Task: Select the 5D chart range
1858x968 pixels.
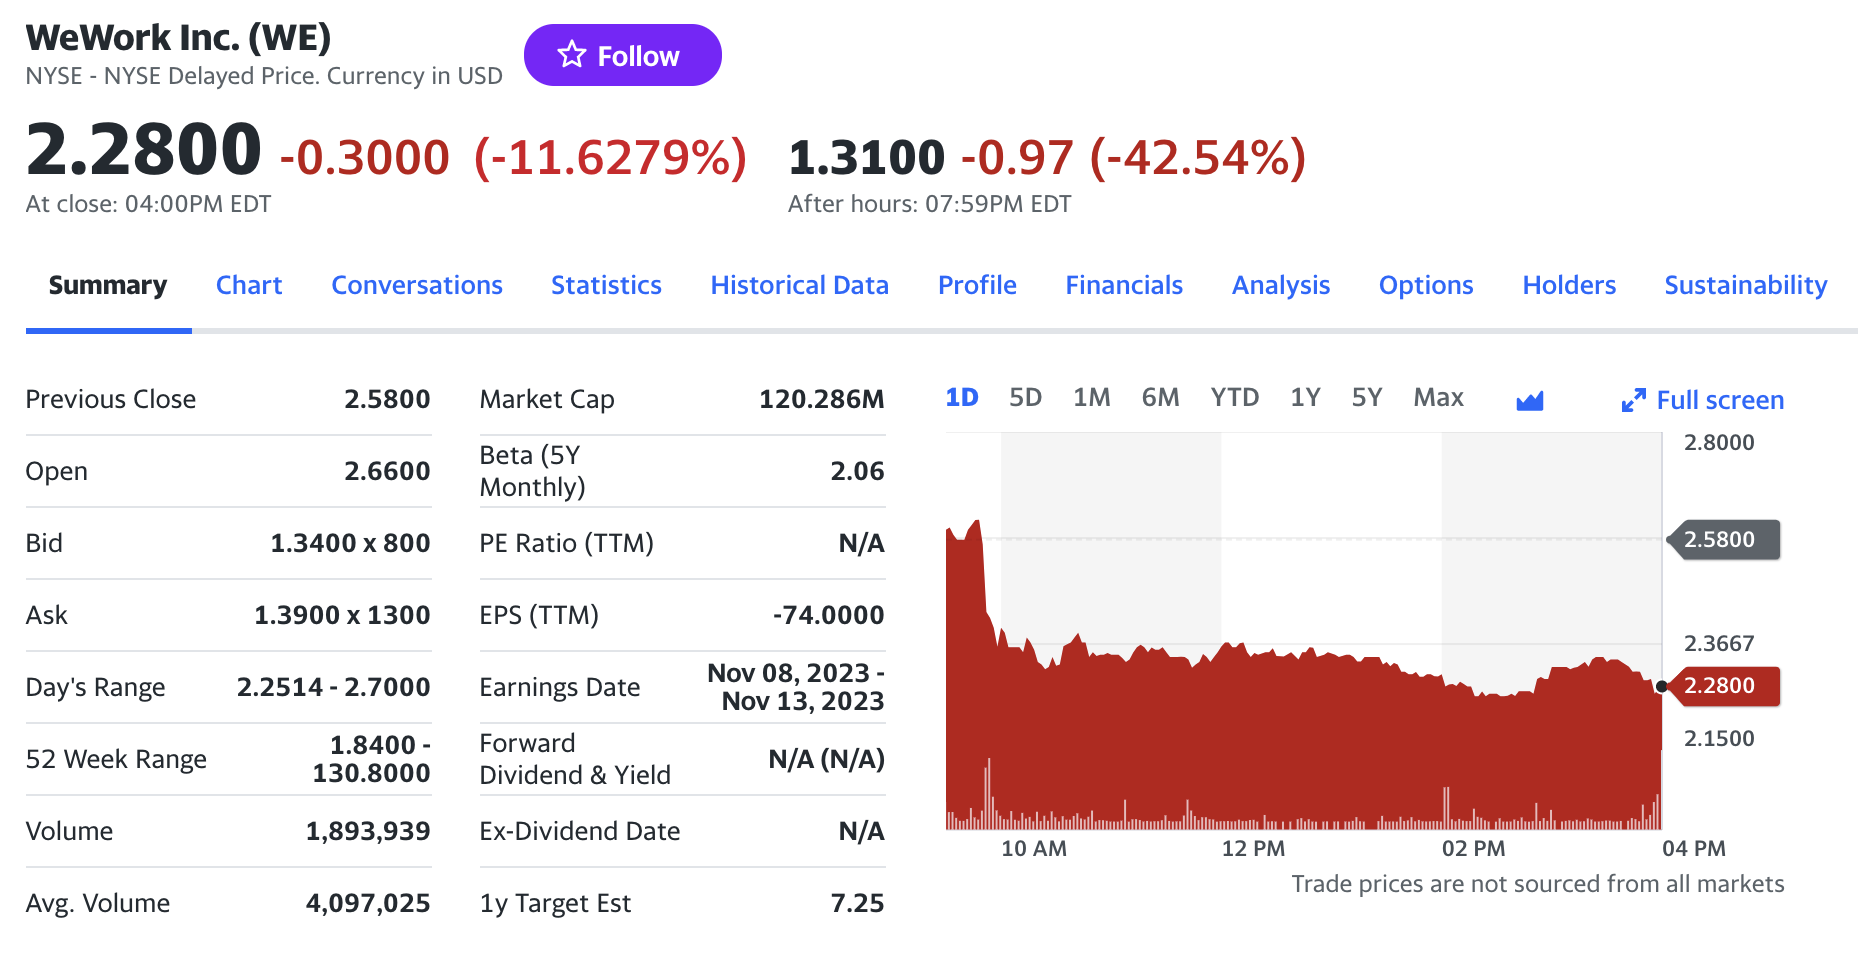Action: pyautogui.click(x=1025, y=398)
